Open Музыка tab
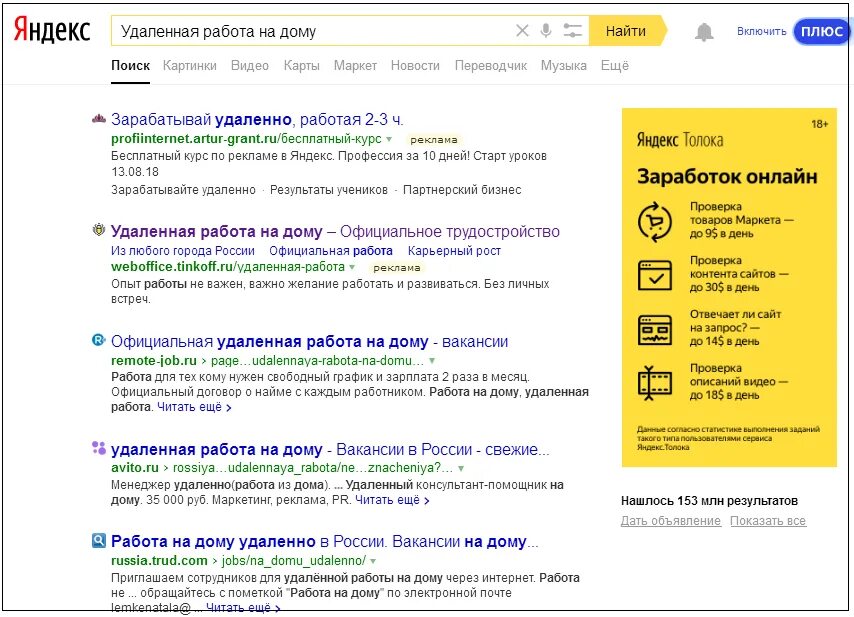Image resolution: width=854 pixels, height=617 pixels. point(564,65)
